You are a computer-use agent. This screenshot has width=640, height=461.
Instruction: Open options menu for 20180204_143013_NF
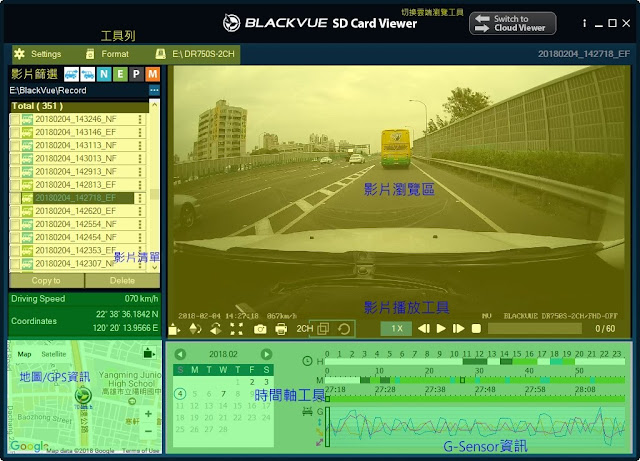(x=140, y=158)
